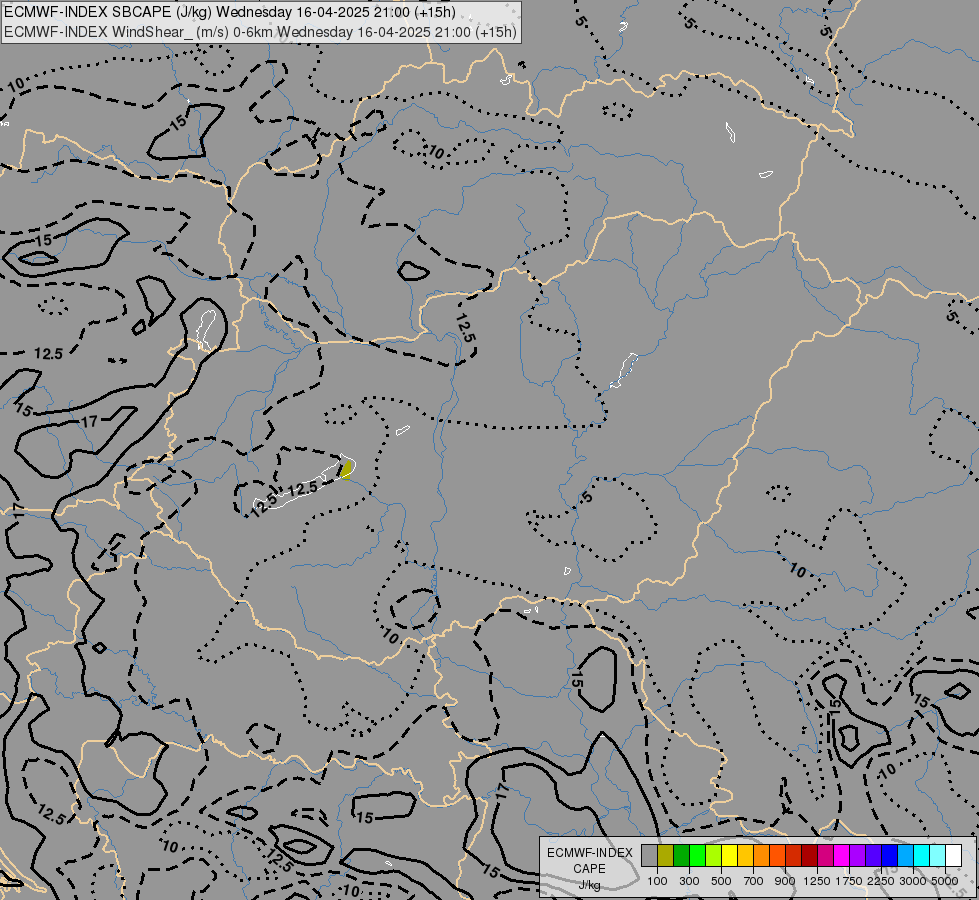Click the olive CAPE patch on the map

click(x=347, y=470)
